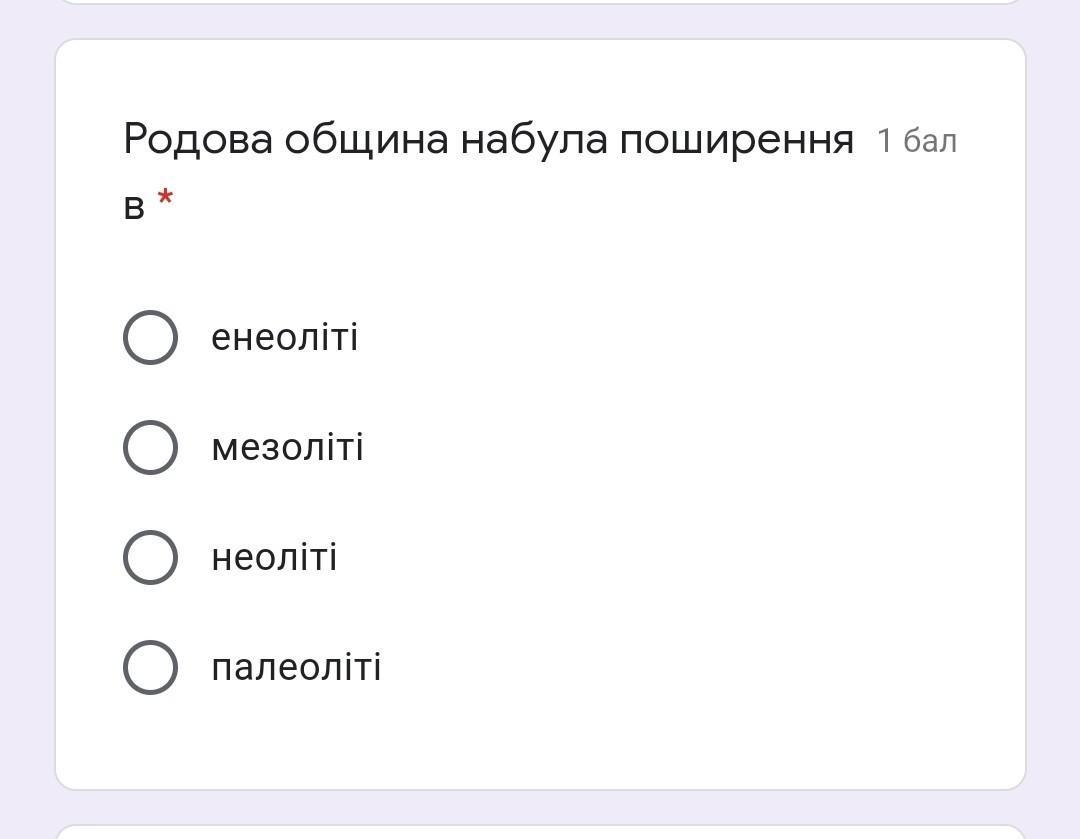
Task: Click the word "набула" in the question
Action: 533,139
